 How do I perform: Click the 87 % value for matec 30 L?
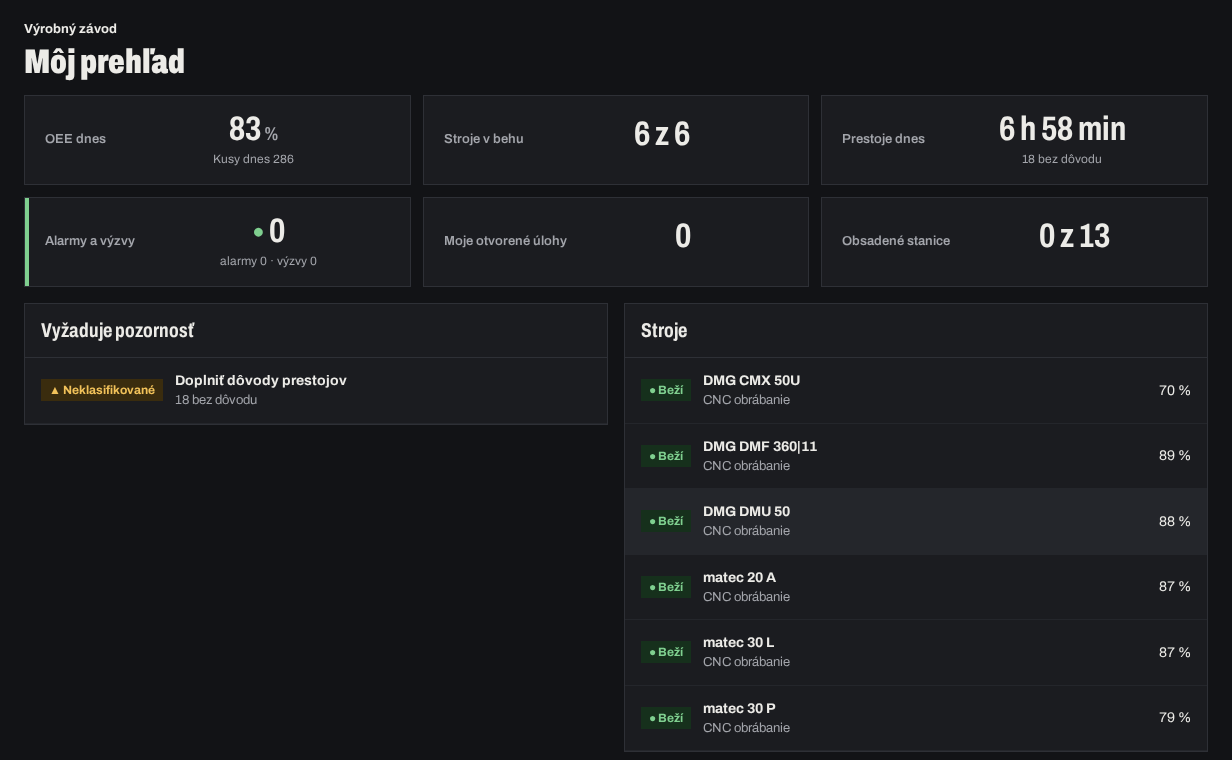(1175, 652)
